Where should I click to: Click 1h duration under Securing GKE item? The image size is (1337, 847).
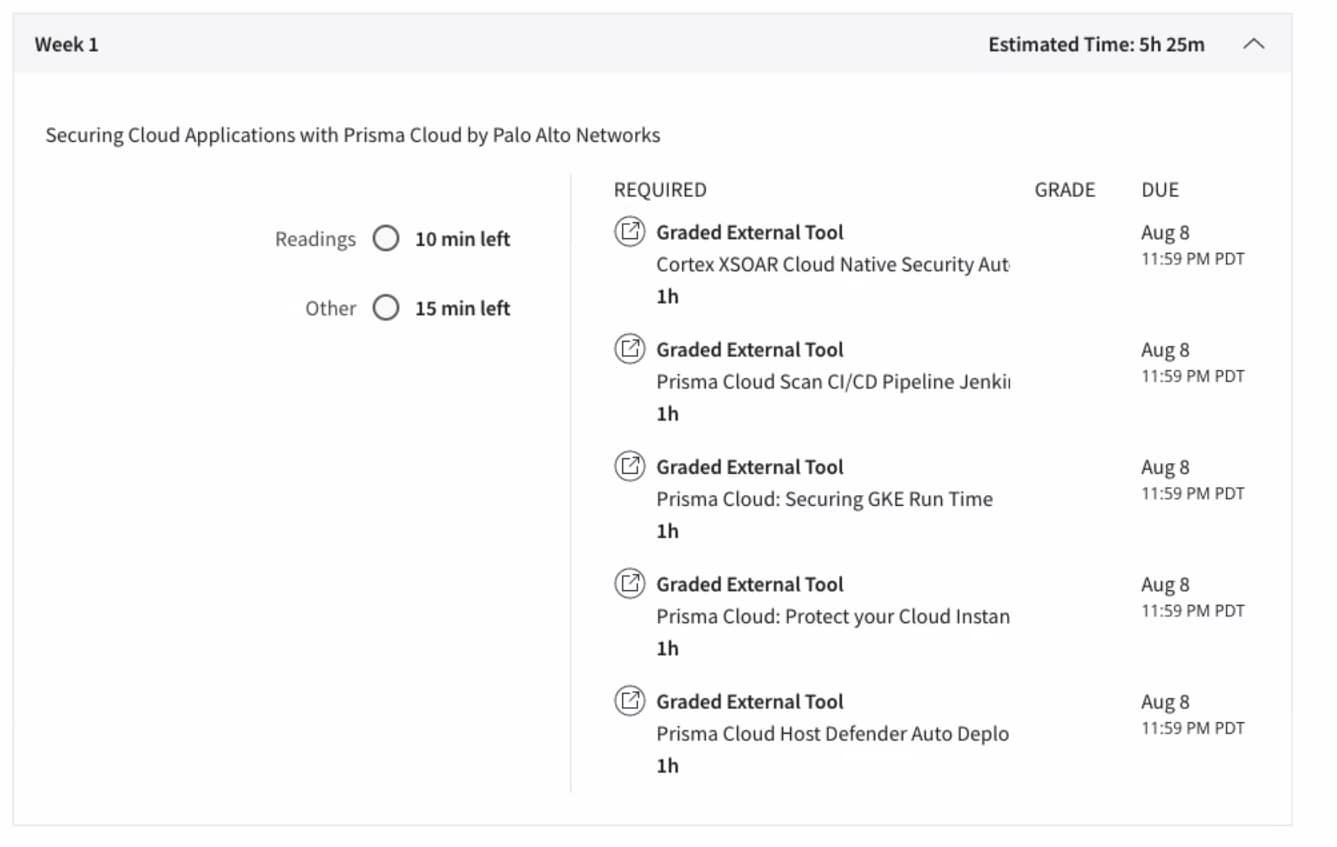(x=667, y=531)
